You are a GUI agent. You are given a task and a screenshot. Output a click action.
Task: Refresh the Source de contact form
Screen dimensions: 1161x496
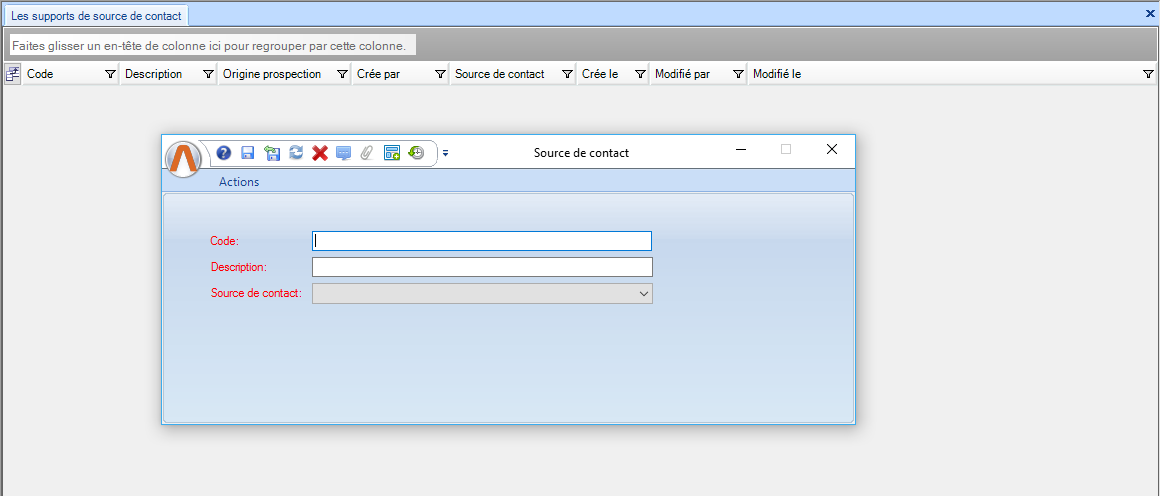[296, 153]
